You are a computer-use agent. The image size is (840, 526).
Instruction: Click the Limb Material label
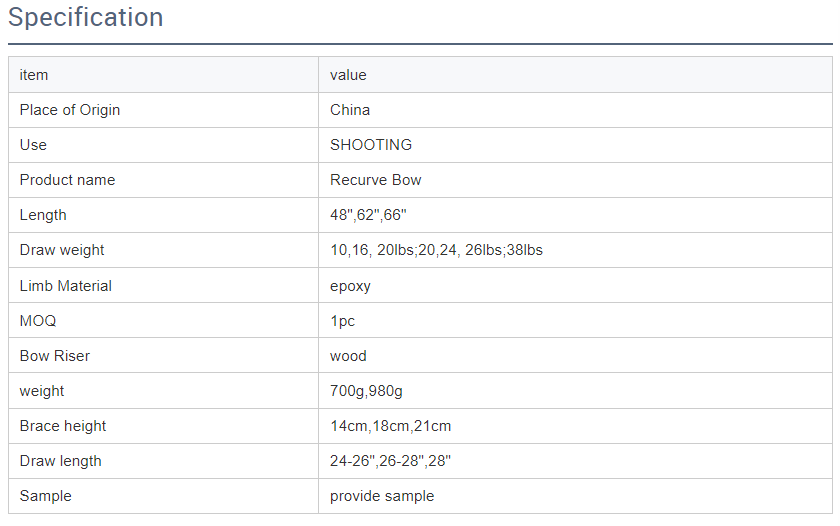point(66,286)
